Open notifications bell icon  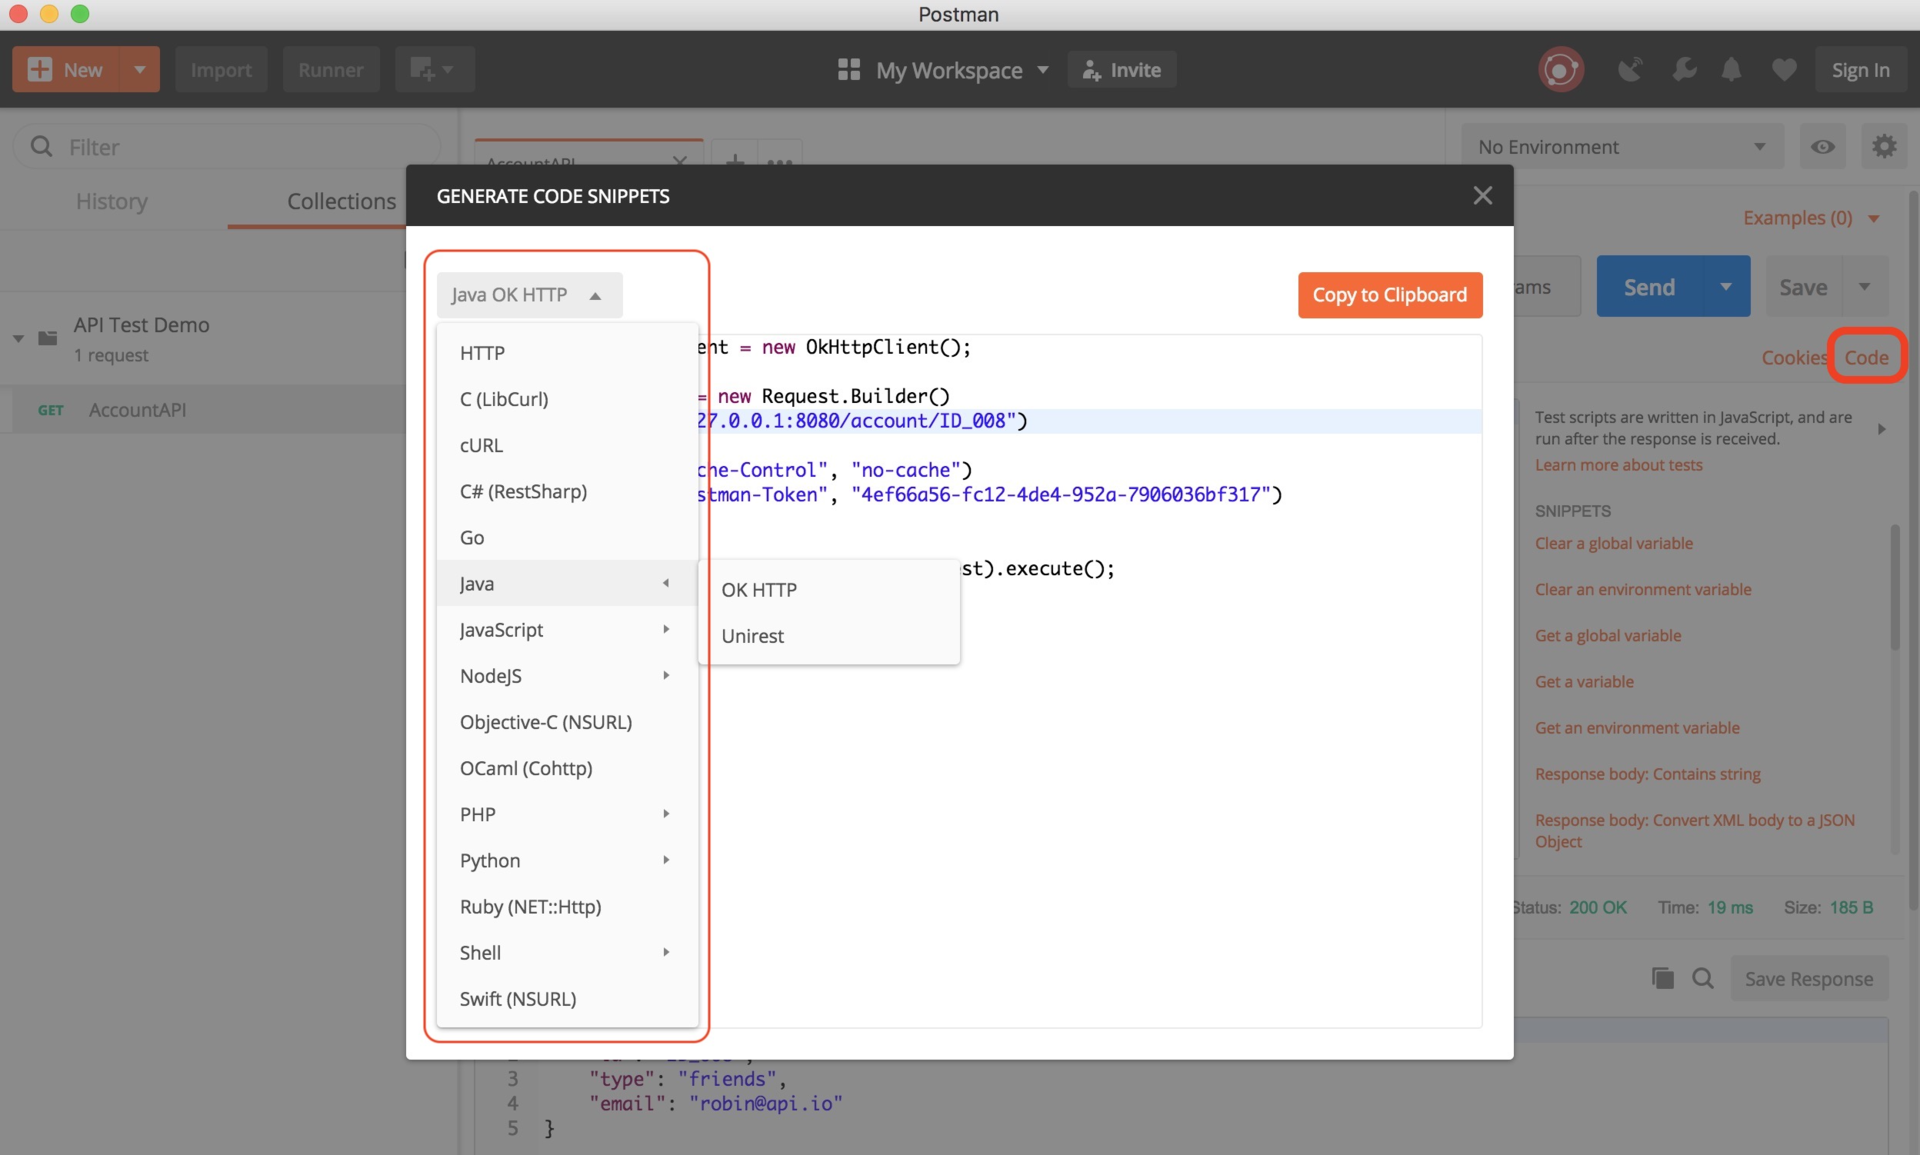[x=1731, y=70]
